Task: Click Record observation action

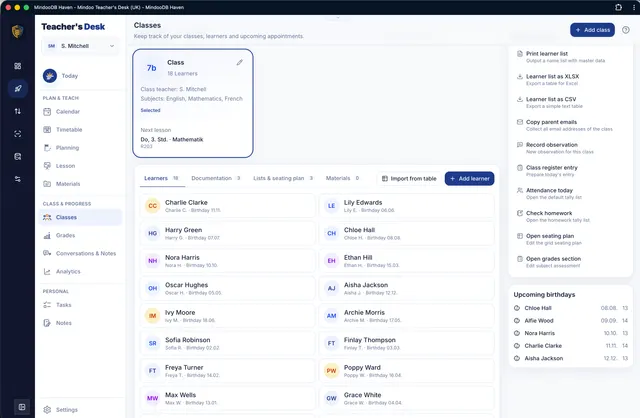Action: [x=570, y=148]
